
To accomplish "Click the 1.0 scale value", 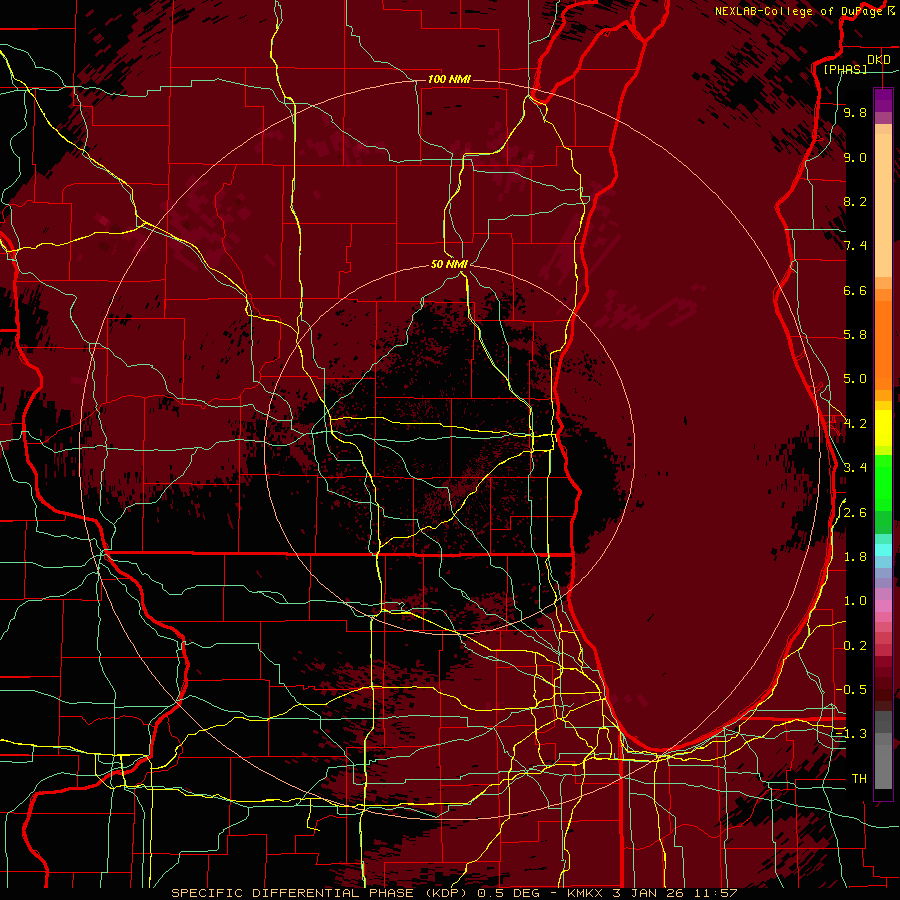I will click(855, 601).
